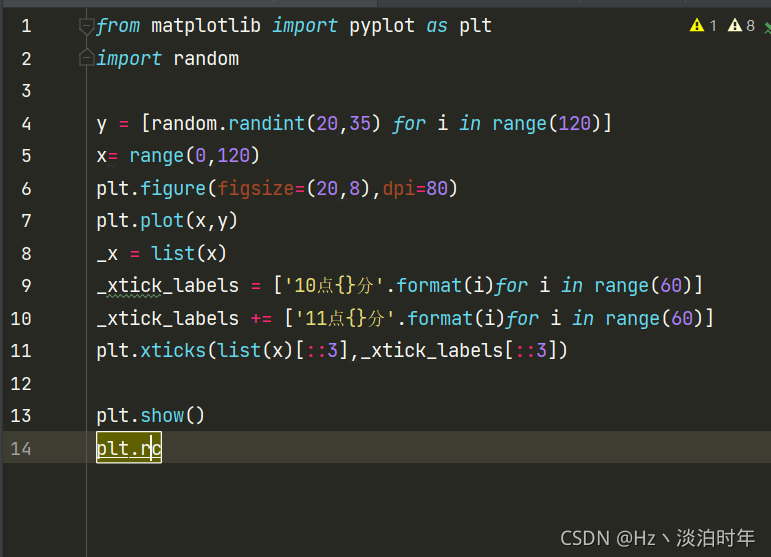Click the += operator on line 10
Viewport: 771px width, 557px height.
click(261, 319)
